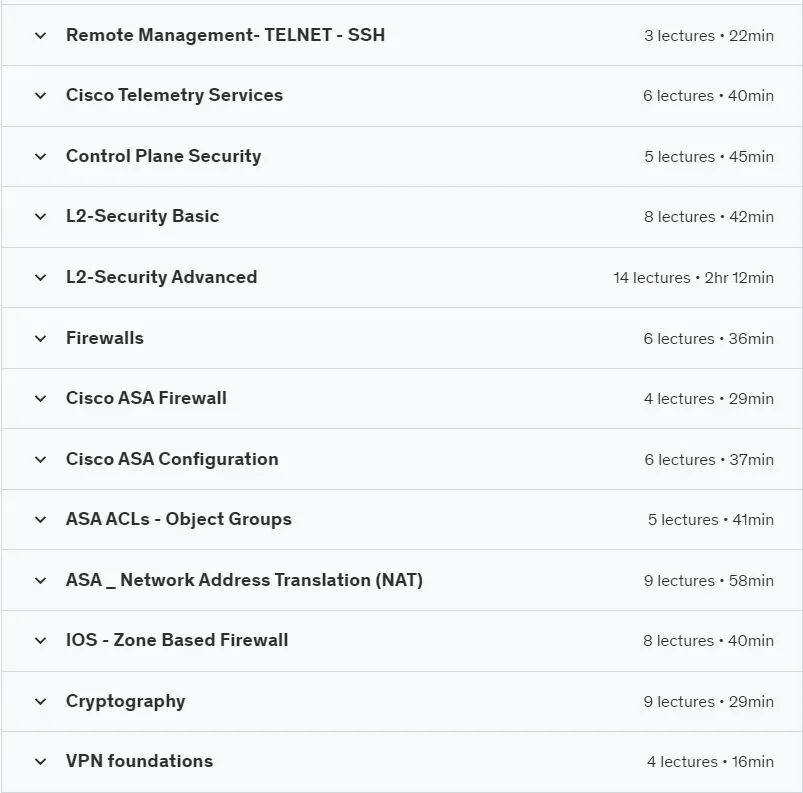Select the VPN foundations section title

139,761
